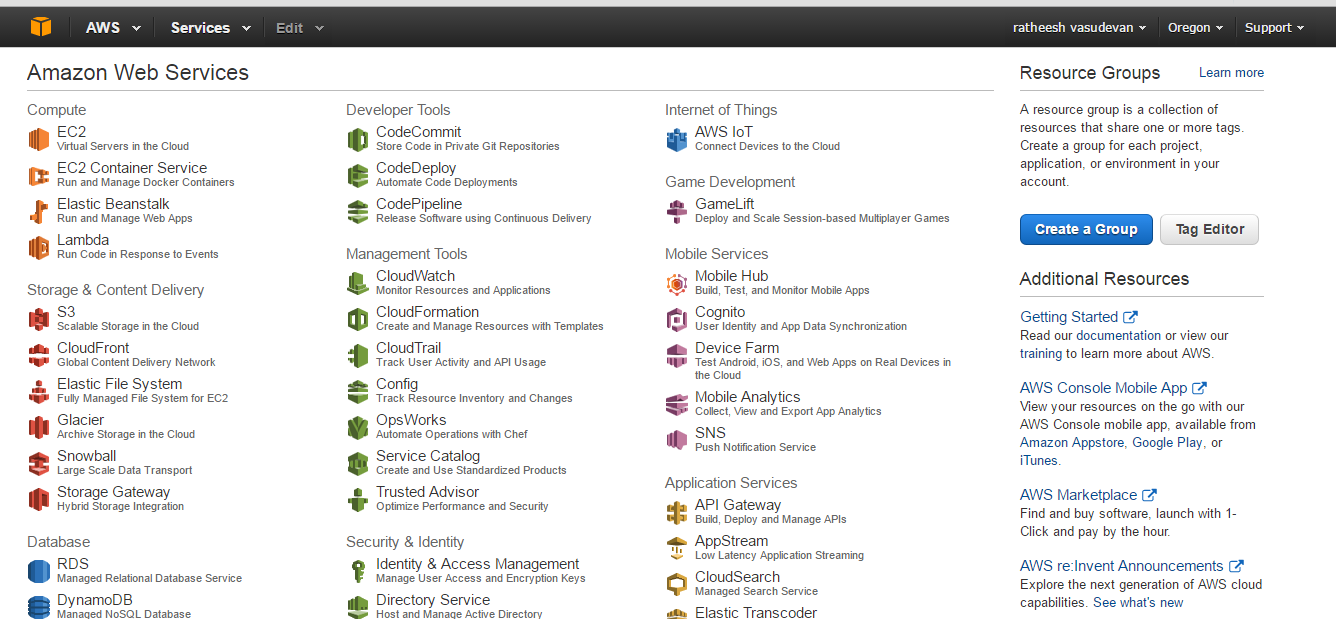The height and width of the screenshot is (619, 1336).
Task: Open the CloudFormation icon
Action: coord(358,319)
